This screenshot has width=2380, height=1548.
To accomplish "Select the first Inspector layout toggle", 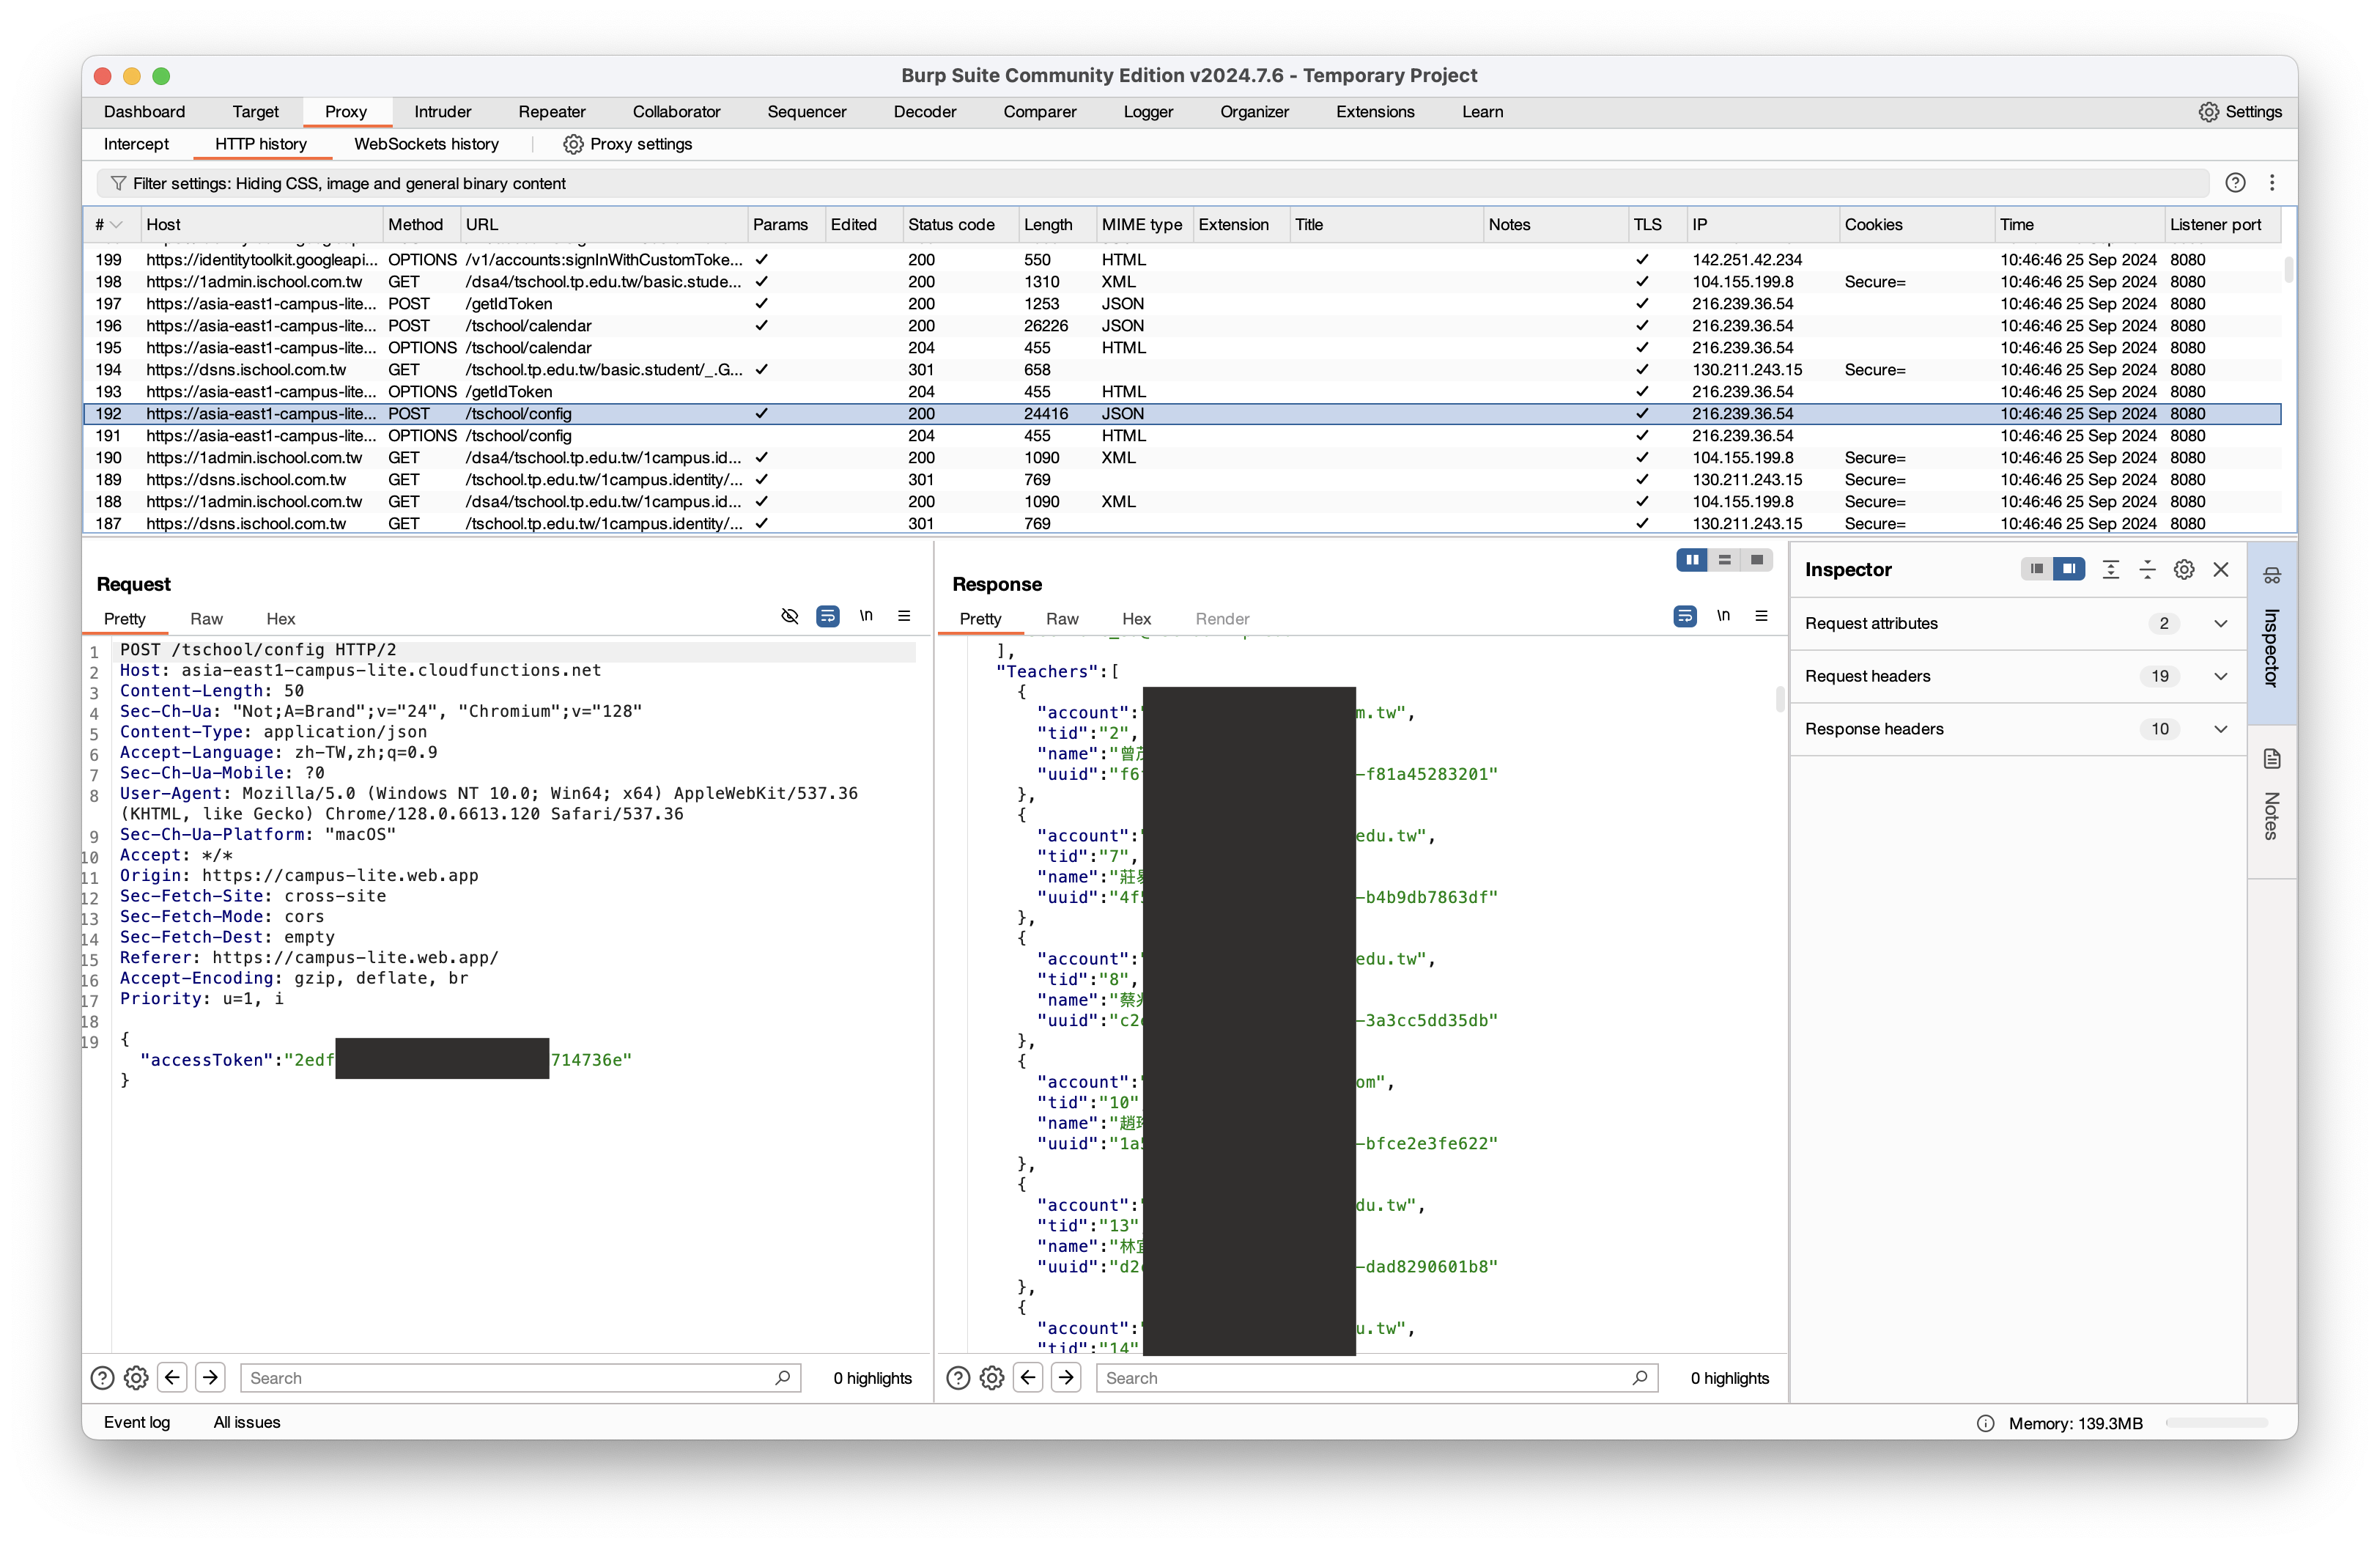I will pos(2037,569).
